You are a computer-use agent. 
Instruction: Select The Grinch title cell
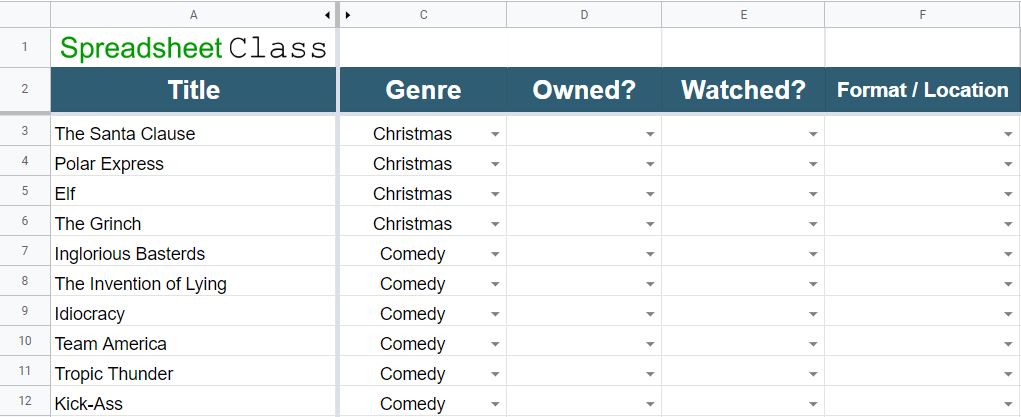tap(193, 223)
